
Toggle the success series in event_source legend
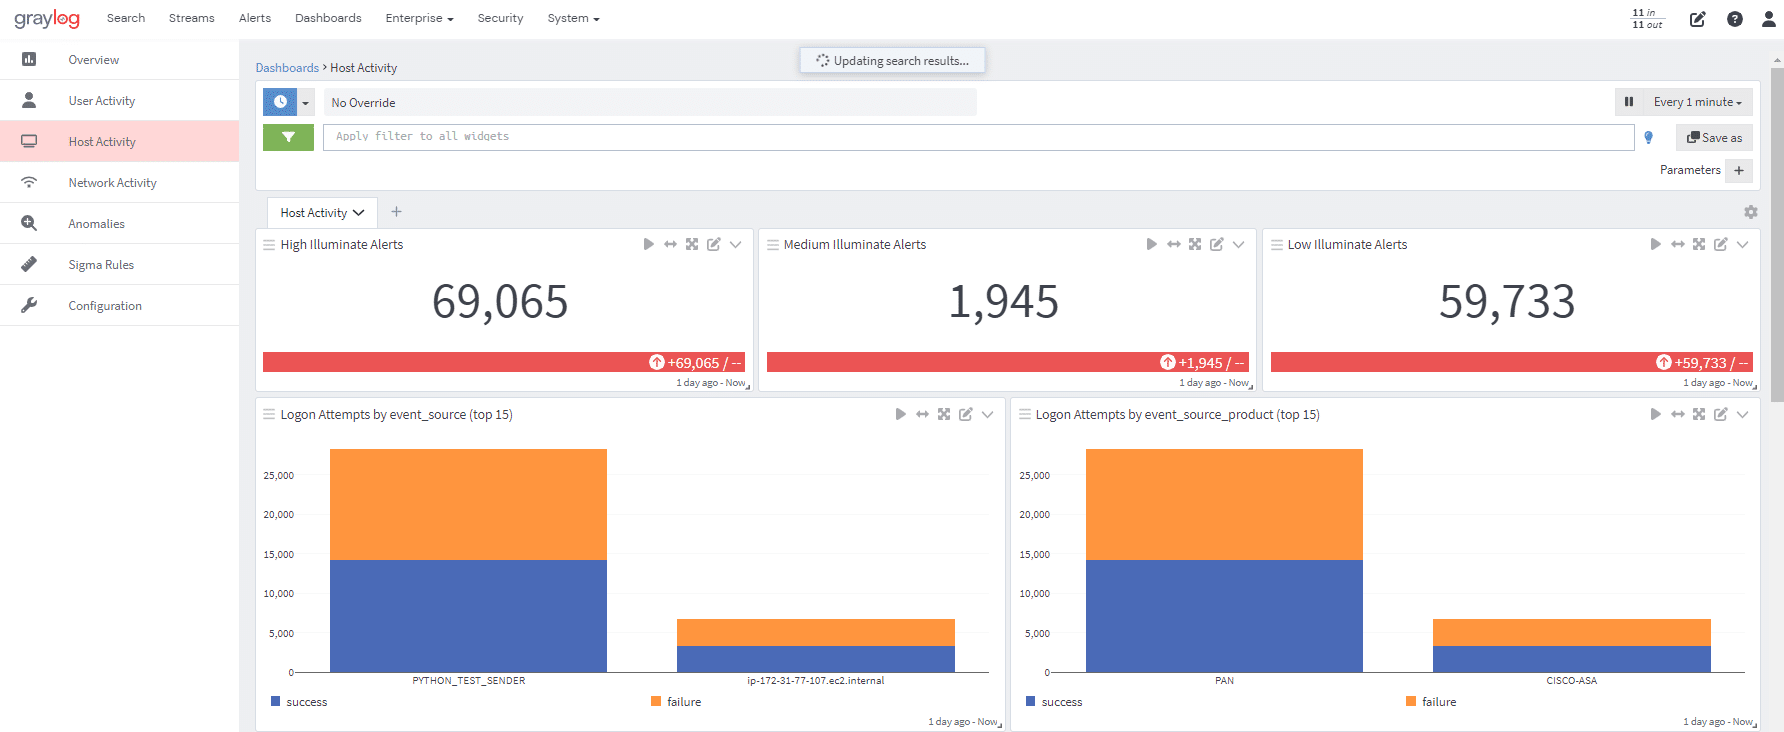click(x=300, y=702)
